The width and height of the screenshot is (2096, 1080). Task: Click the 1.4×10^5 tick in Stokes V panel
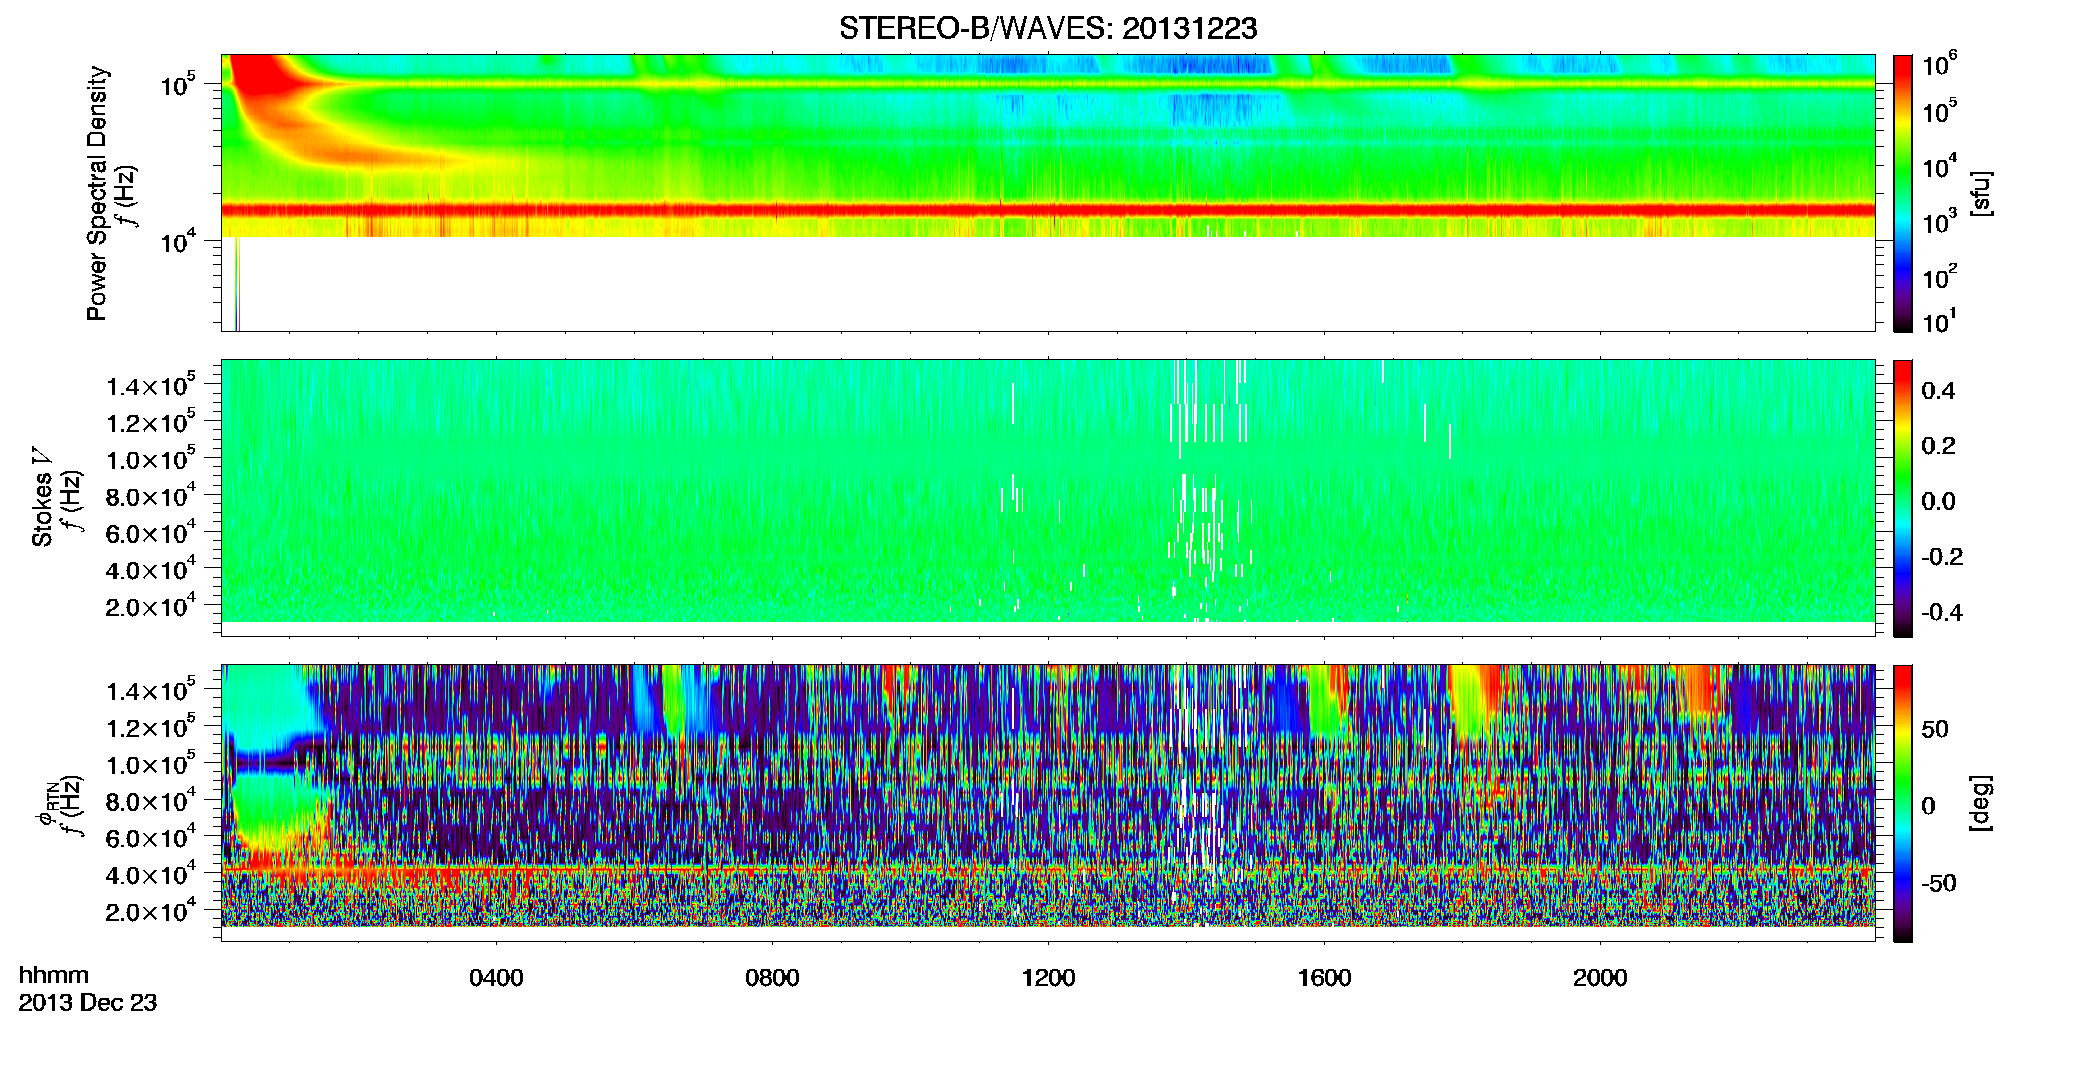click(150, 383)
